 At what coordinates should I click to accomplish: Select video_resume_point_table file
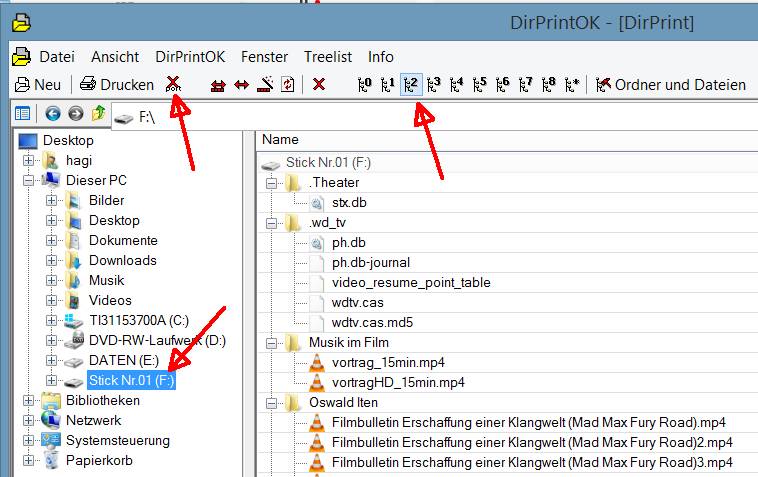(411, 282)
